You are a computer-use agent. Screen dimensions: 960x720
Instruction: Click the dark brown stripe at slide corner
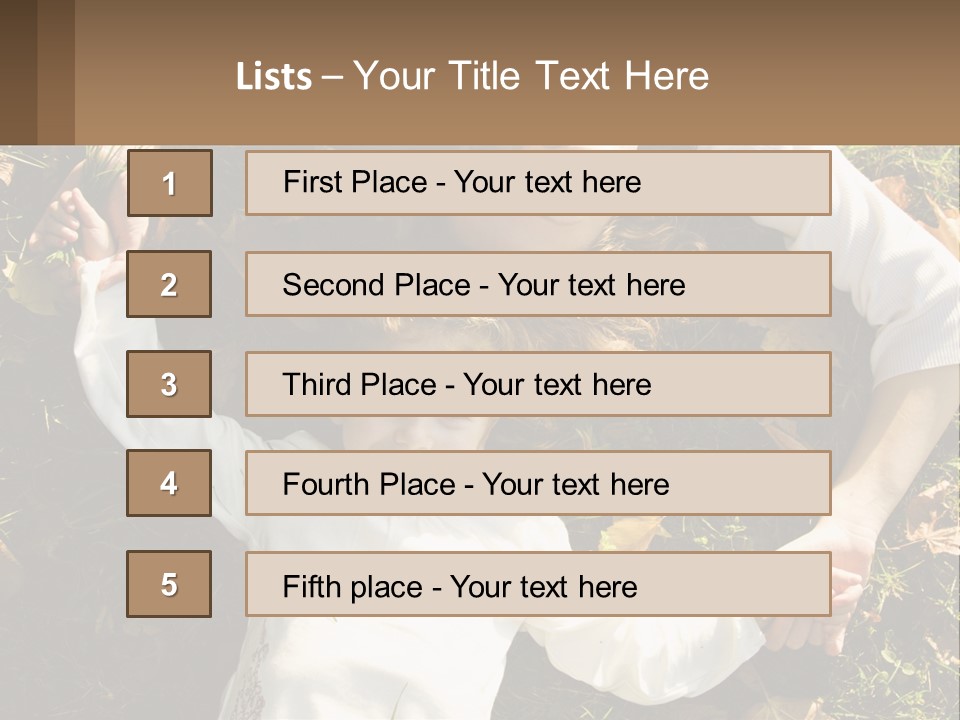coord(18,72)
